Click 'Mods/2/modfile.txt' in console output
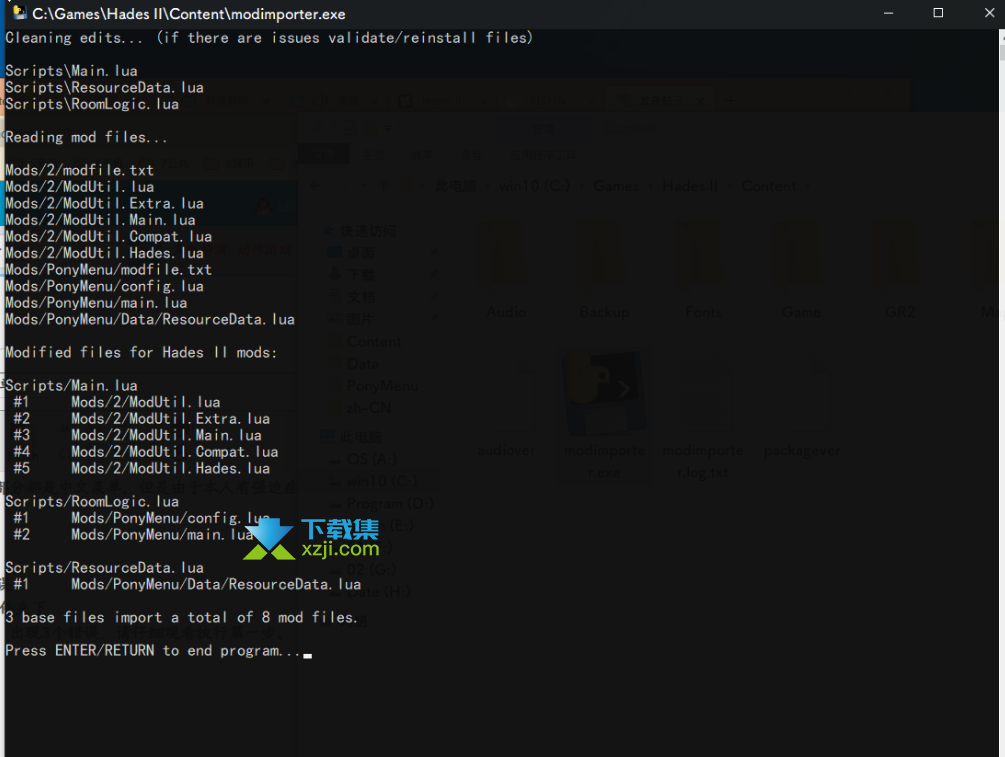 79,171
